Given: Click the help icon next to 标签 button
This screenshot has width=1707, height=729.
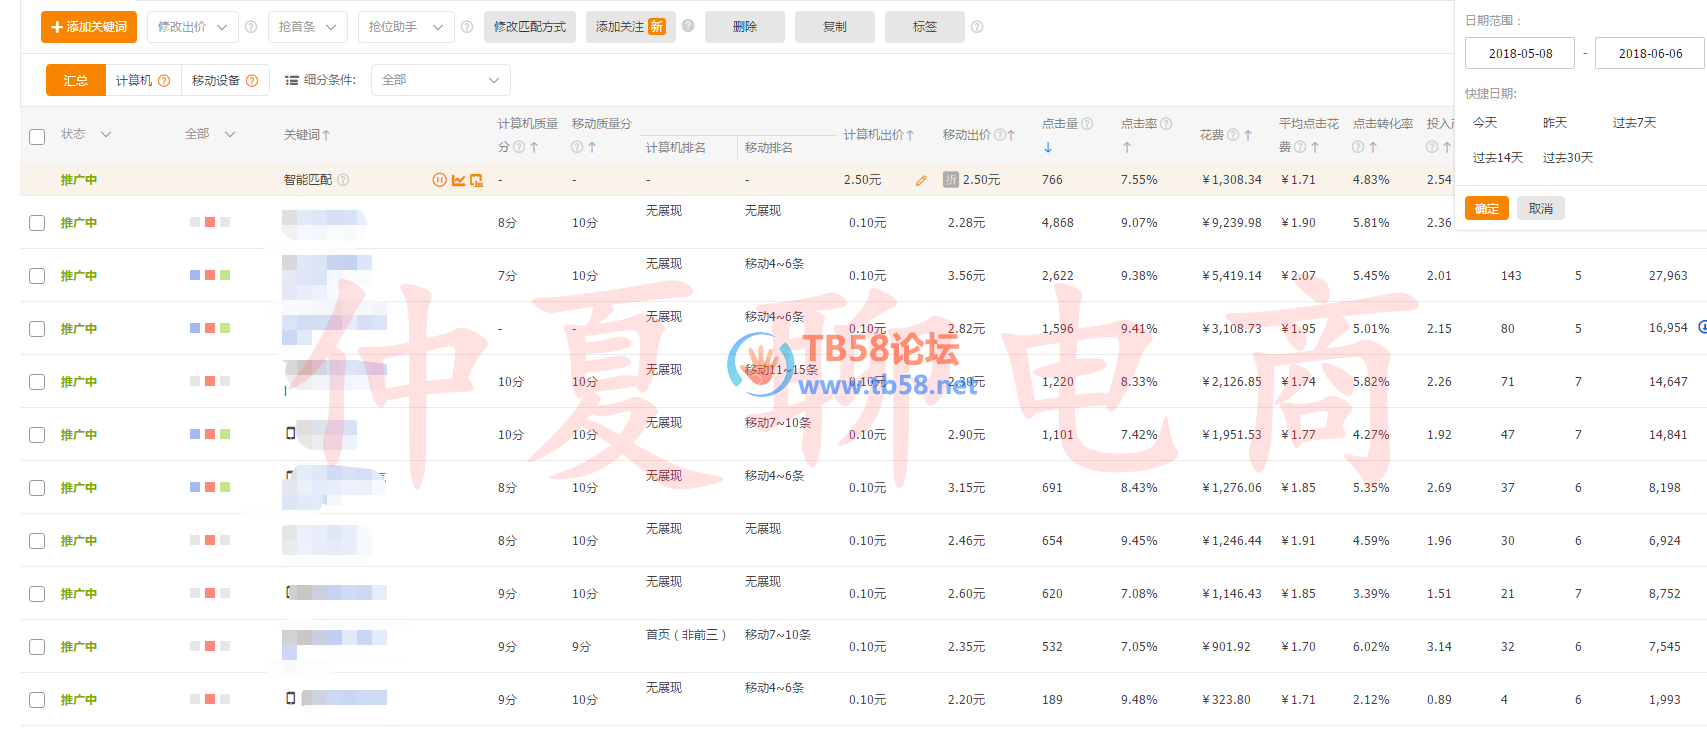Looking at the screenshot, I should coord(977,27).
